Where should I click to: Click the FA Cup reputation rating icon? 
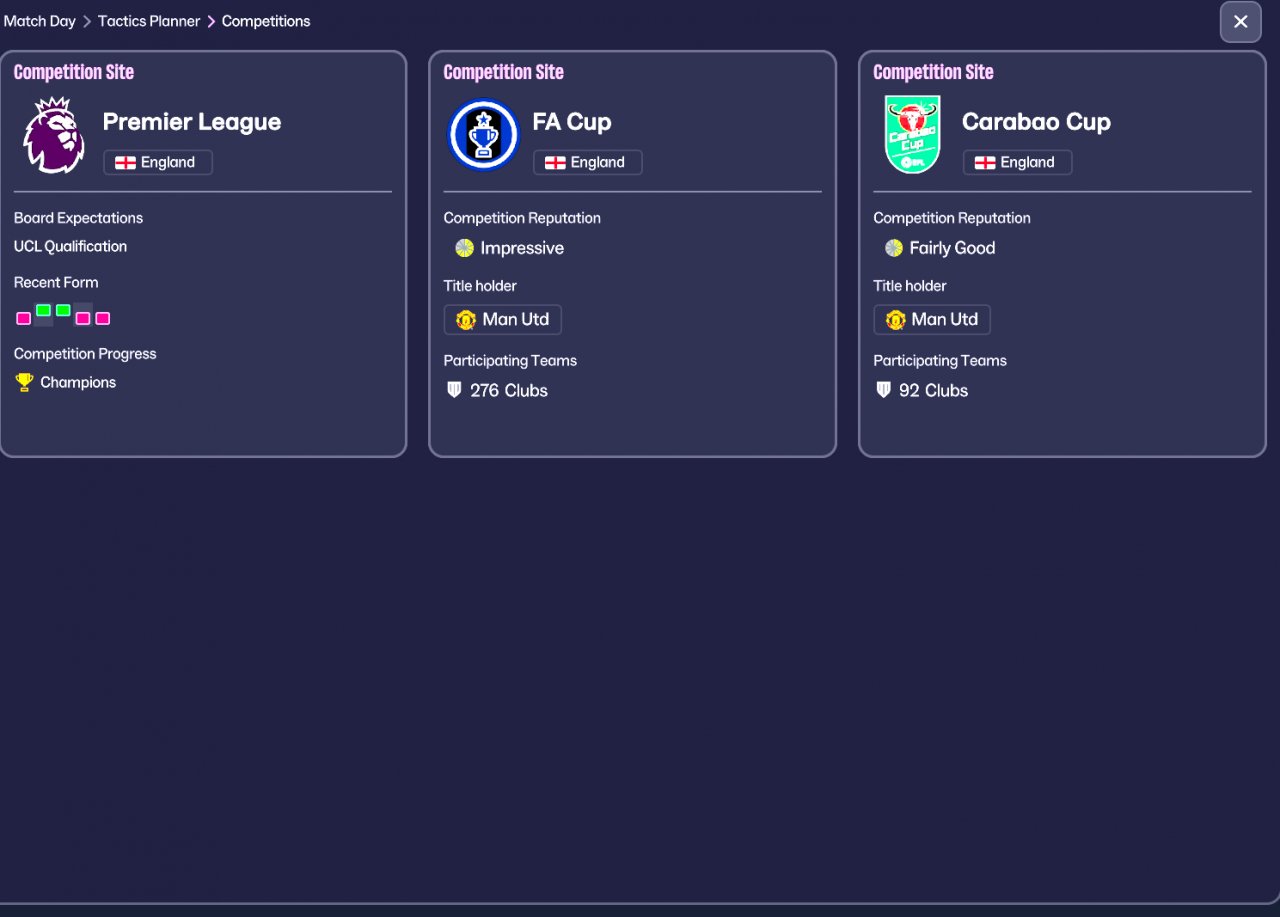tap(464, 248)
